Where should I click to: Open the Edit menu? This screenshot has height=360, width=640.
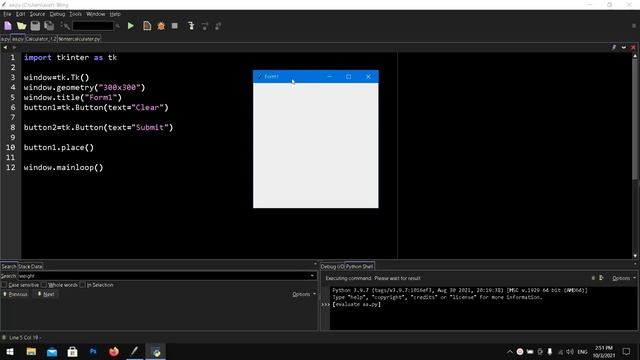pyautogui.click(x=20, y=14)
